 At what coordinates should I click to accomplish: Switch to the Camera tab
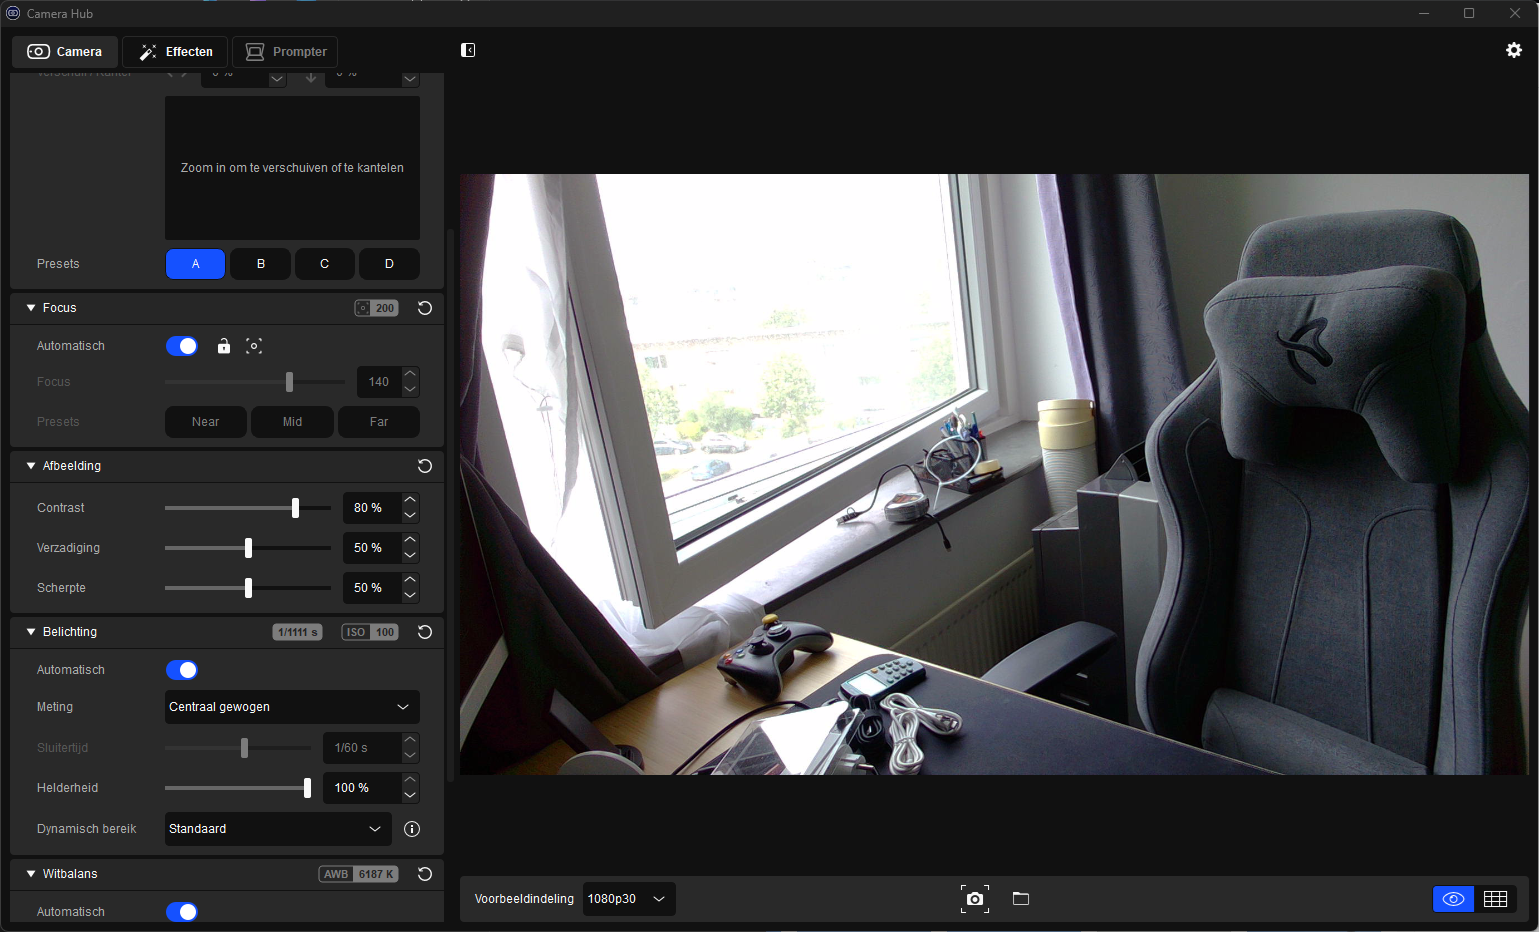(65, 52)
